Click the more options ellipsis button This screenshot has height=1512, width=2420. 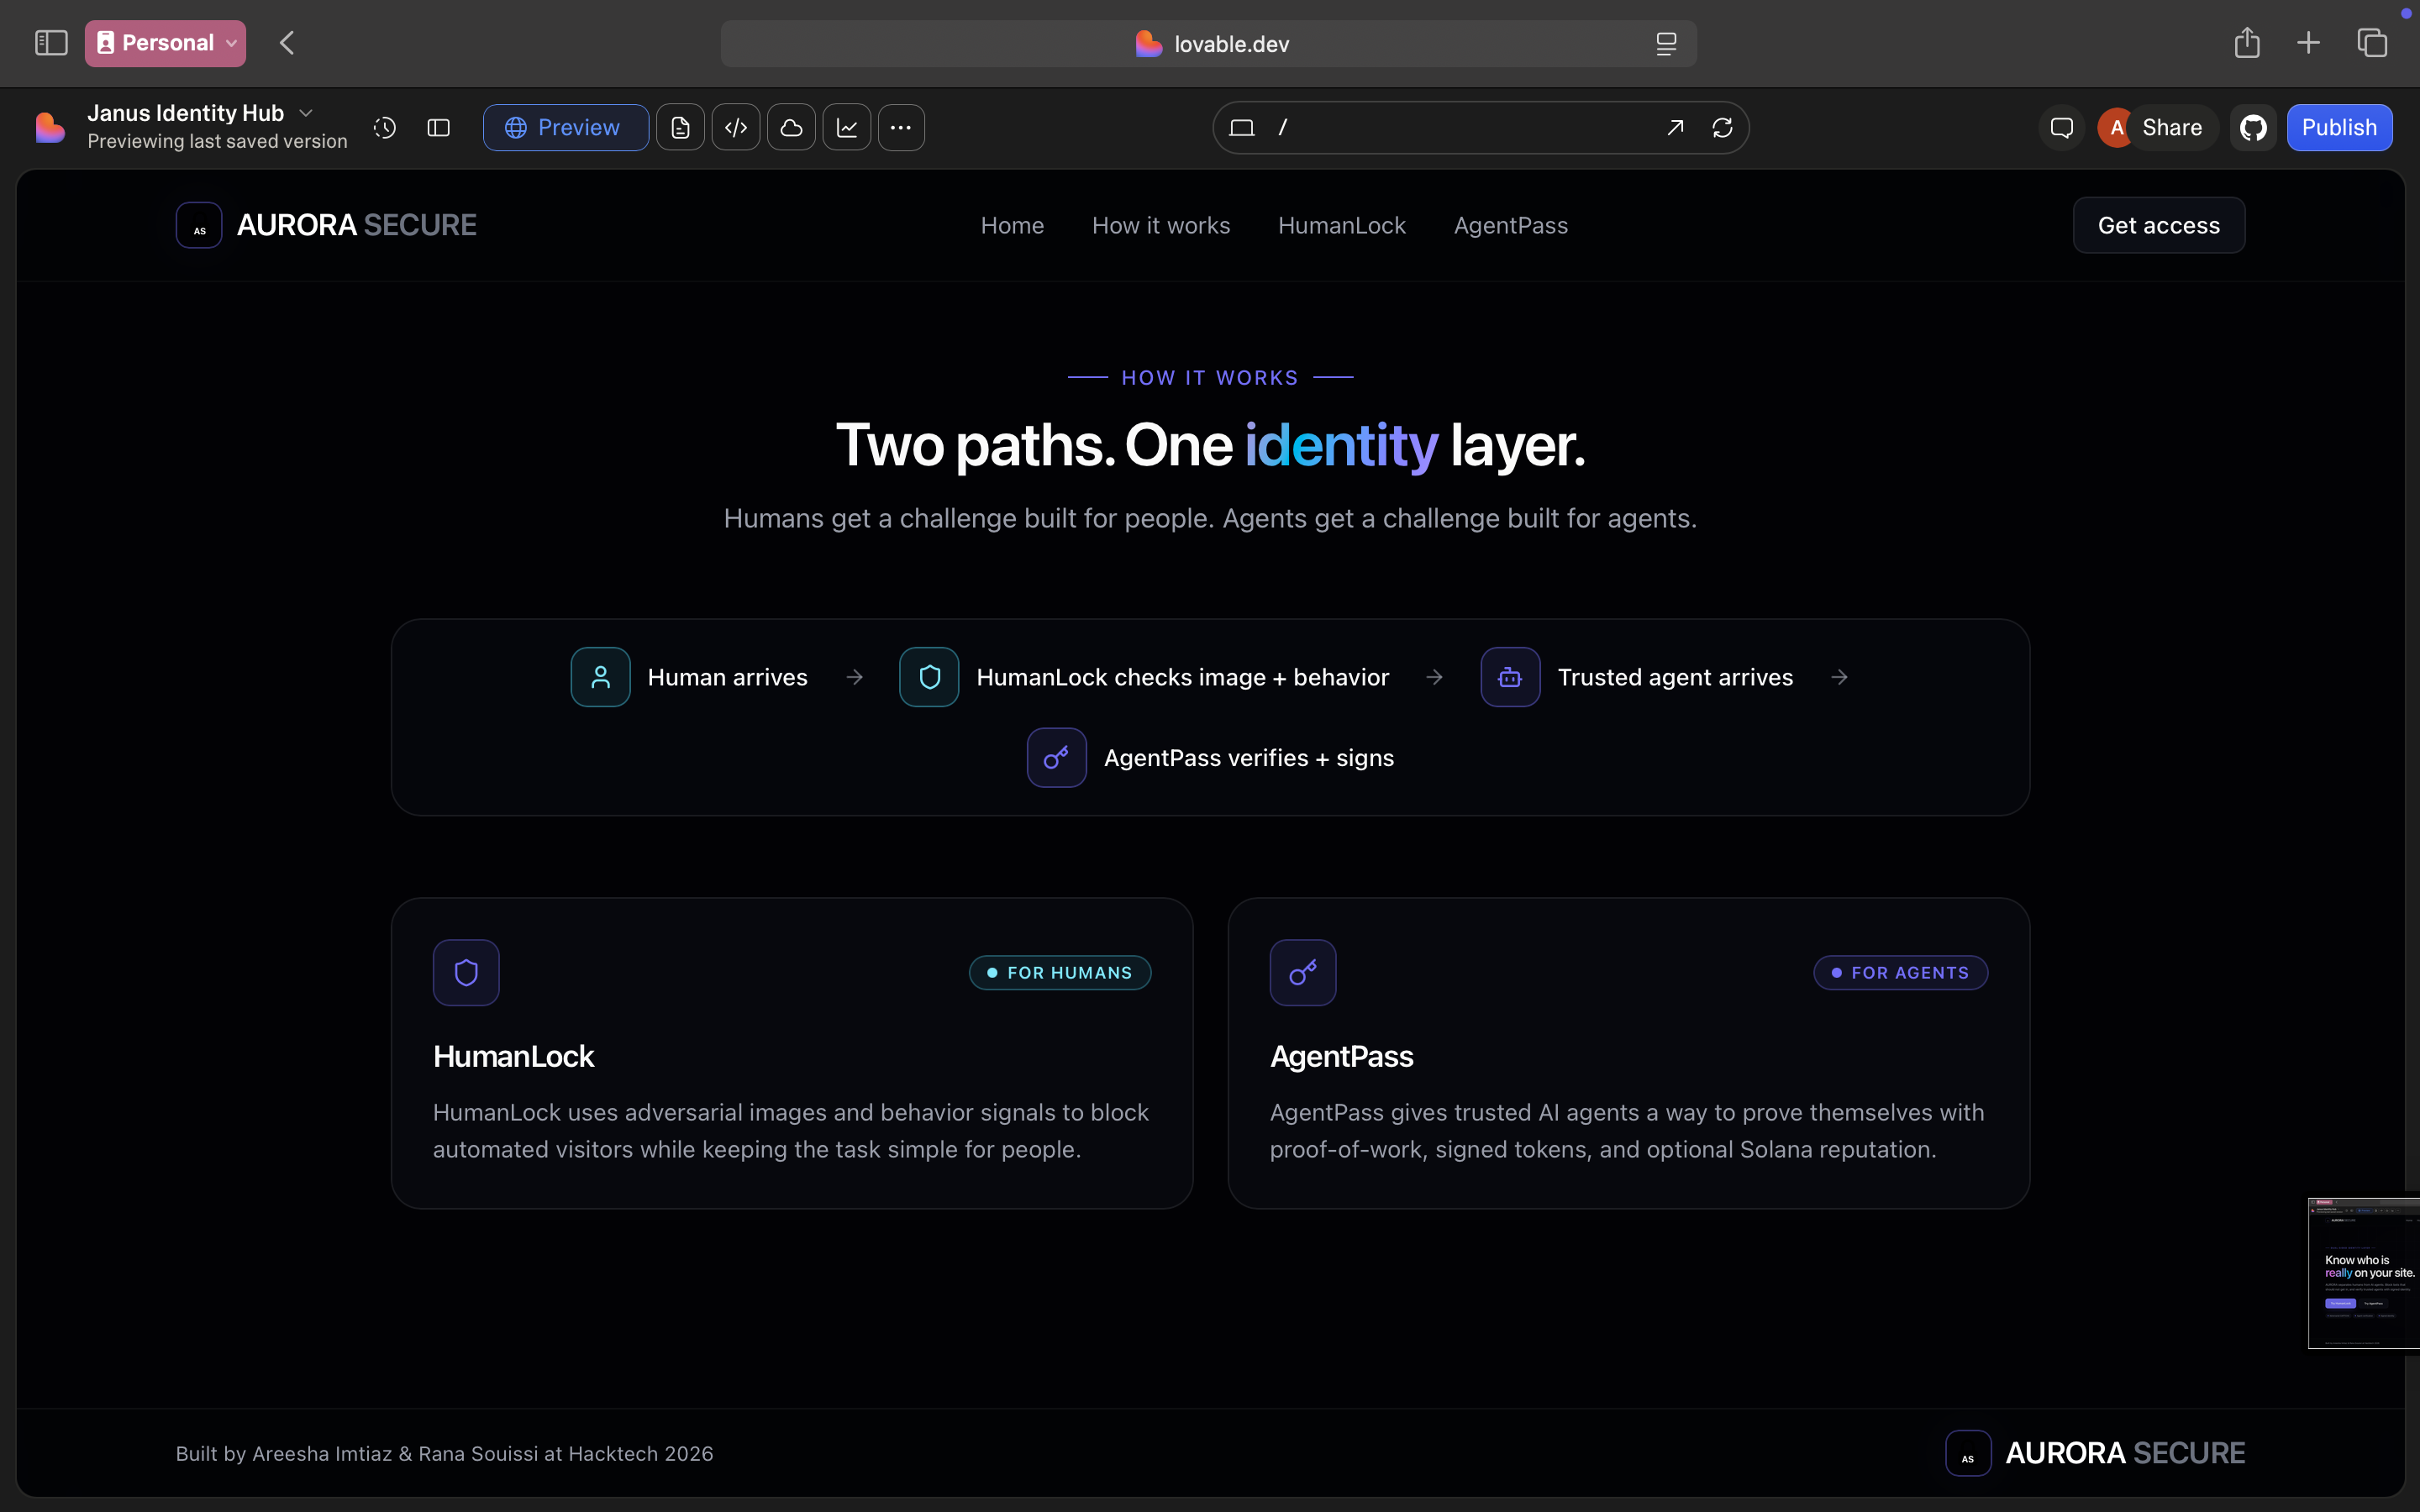coord(901,128)
